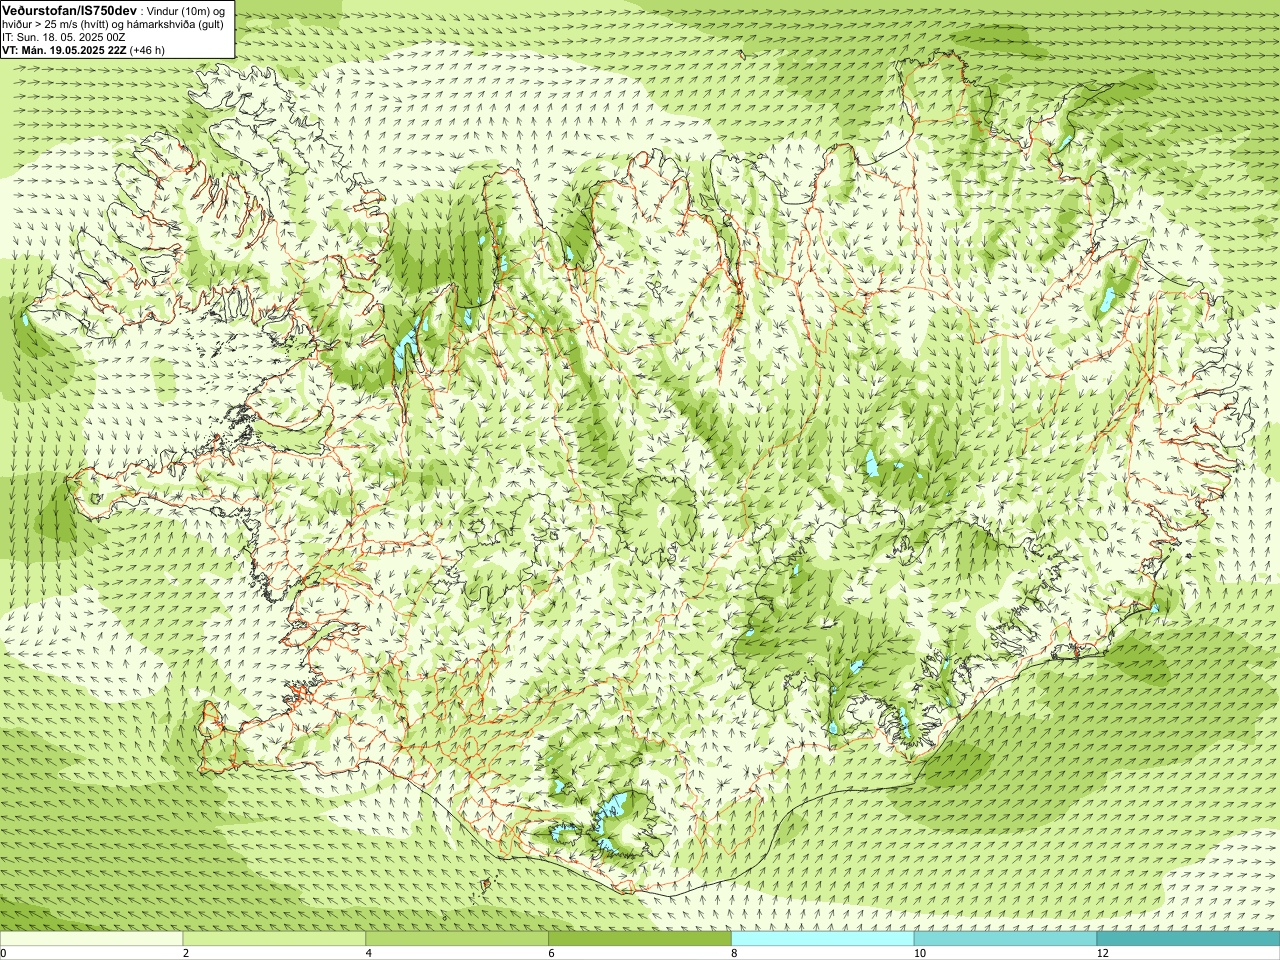Pick the teal above-12 m/s scale segment

pyautogui.click(x=1188, y=939)
